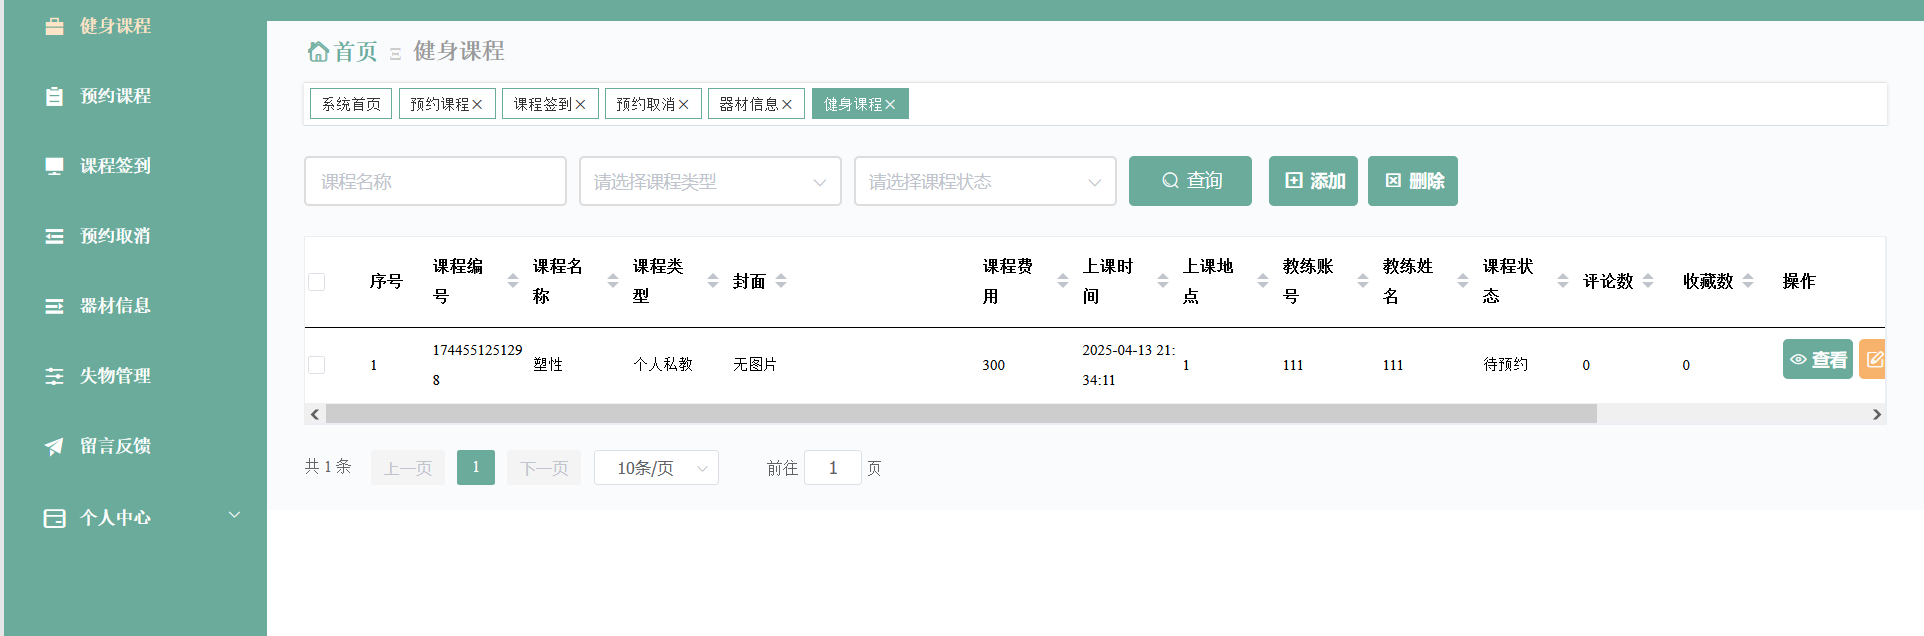Sort by 课程状态 column arrows
The image size is (1924, 636).
[1563, 281]
